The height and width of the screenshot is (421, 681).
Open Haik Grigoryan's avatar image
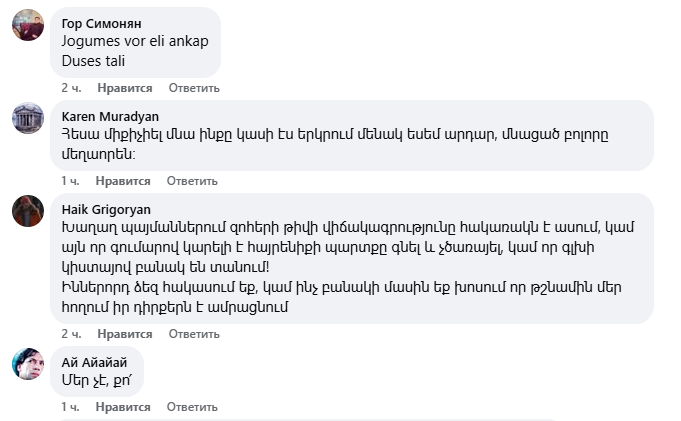tap(27, 210)
